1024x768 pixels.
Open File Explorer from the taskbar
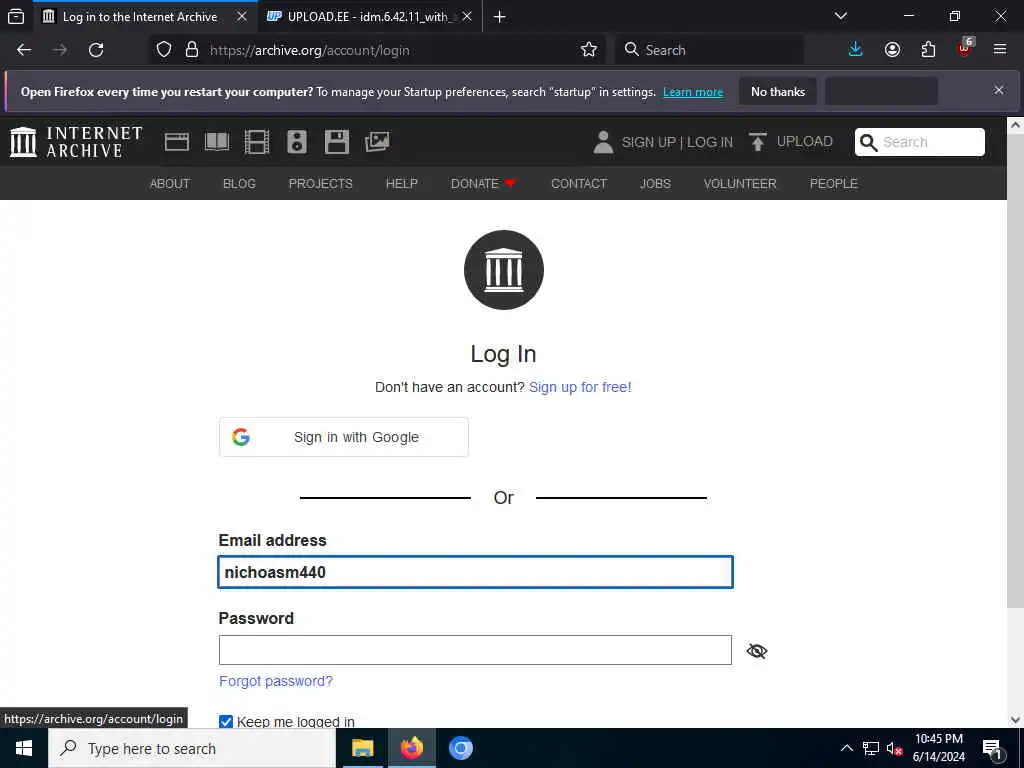coord(362,748)
